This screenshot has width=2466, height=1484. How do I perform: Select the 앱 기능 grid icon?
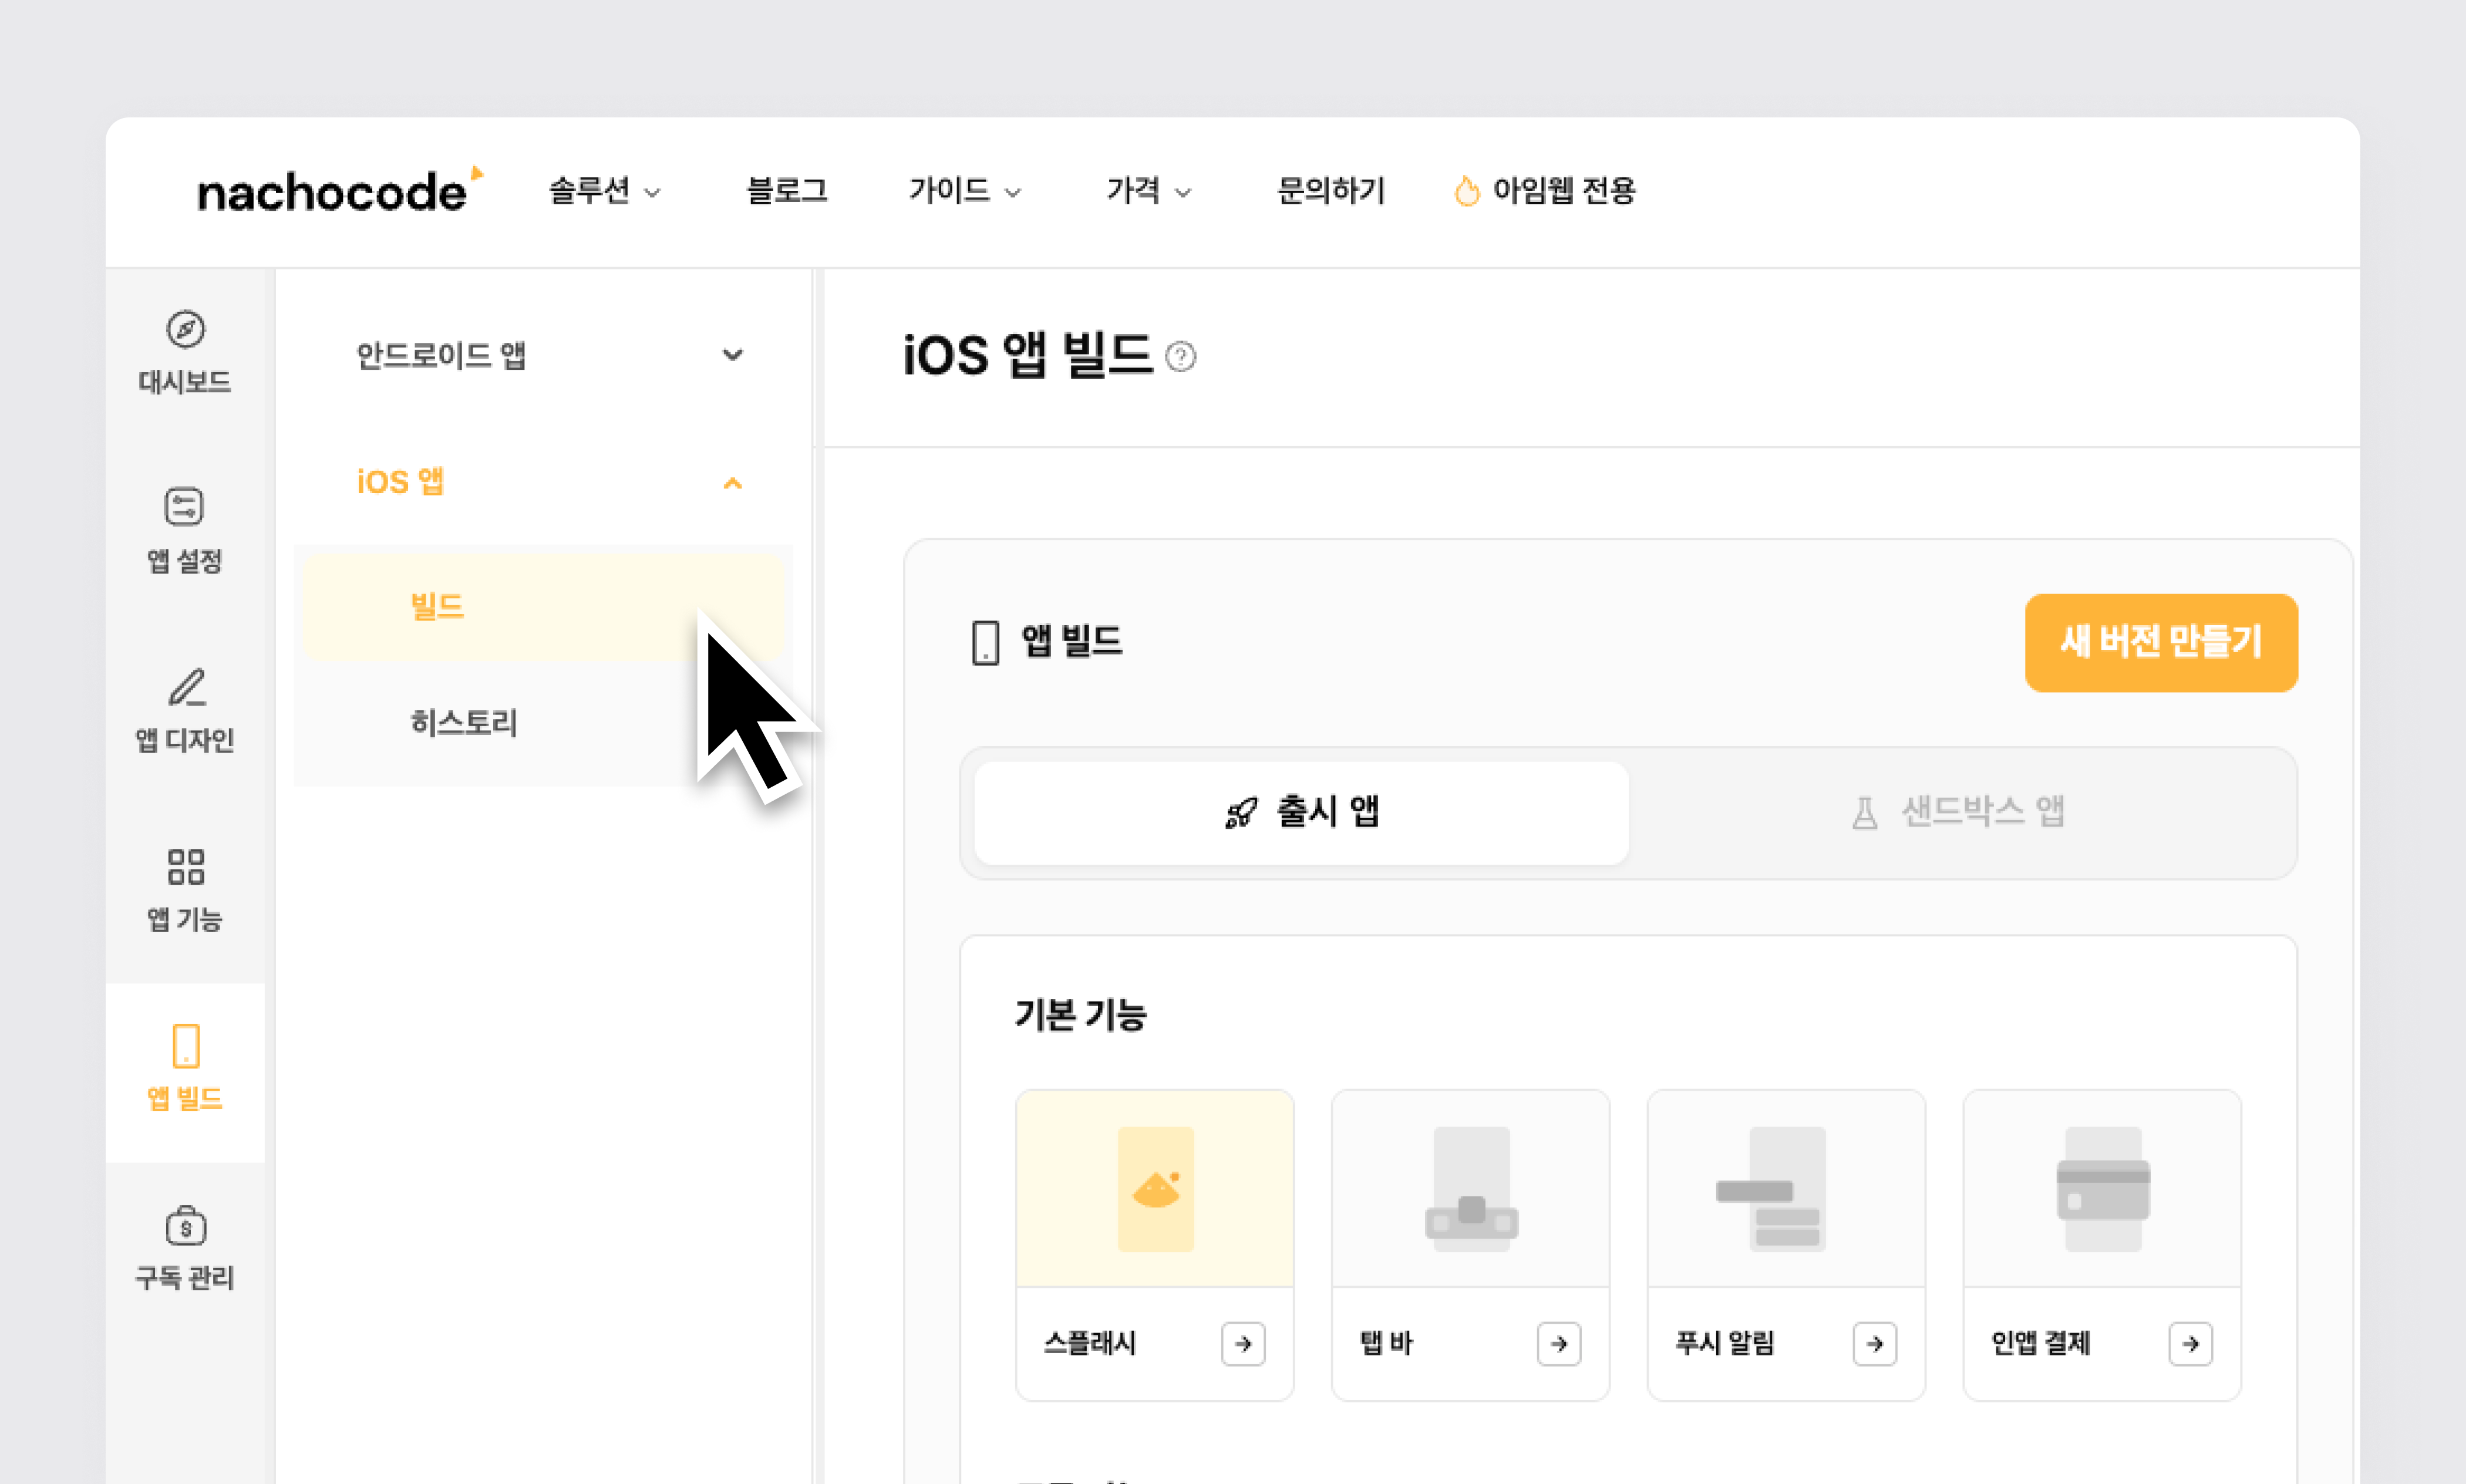(x=186, y=867)
